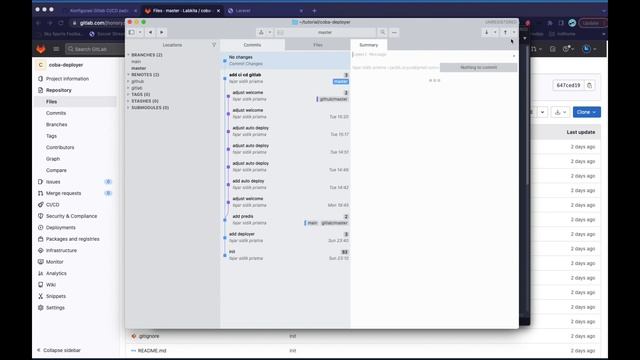Collapse the BRANCHES (2) section
Image resolution: width=640 pixels, height=360 pixels.
tap(129, 55)
